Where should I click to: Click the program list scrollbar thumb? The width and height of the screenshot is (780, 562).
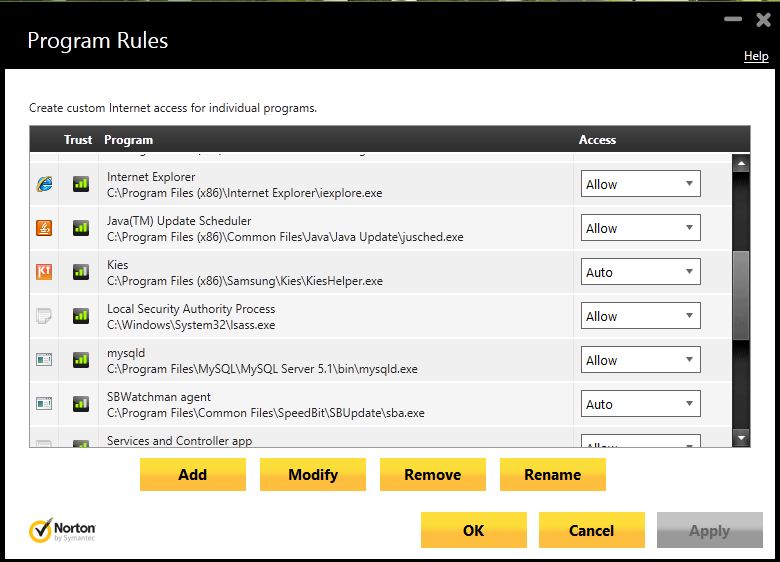(x=741, y=295)
